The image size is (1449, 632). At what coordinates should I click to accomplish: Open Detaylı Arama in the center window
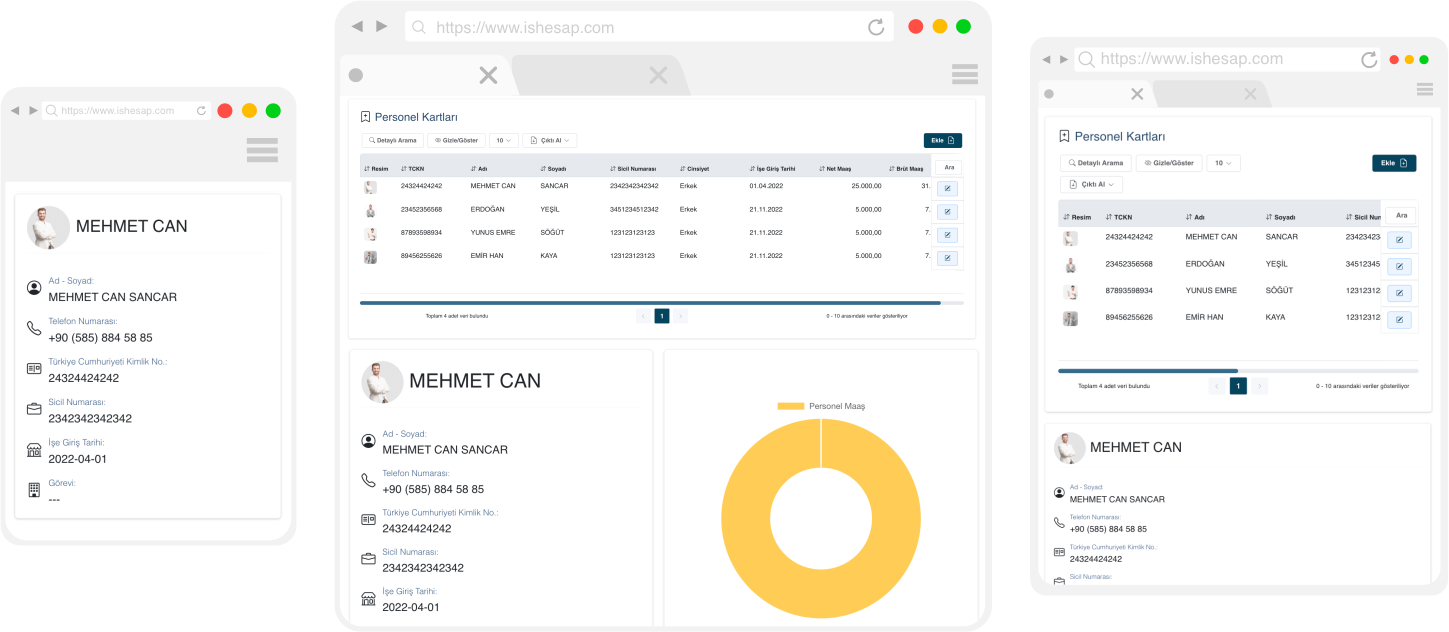[393, 141]
